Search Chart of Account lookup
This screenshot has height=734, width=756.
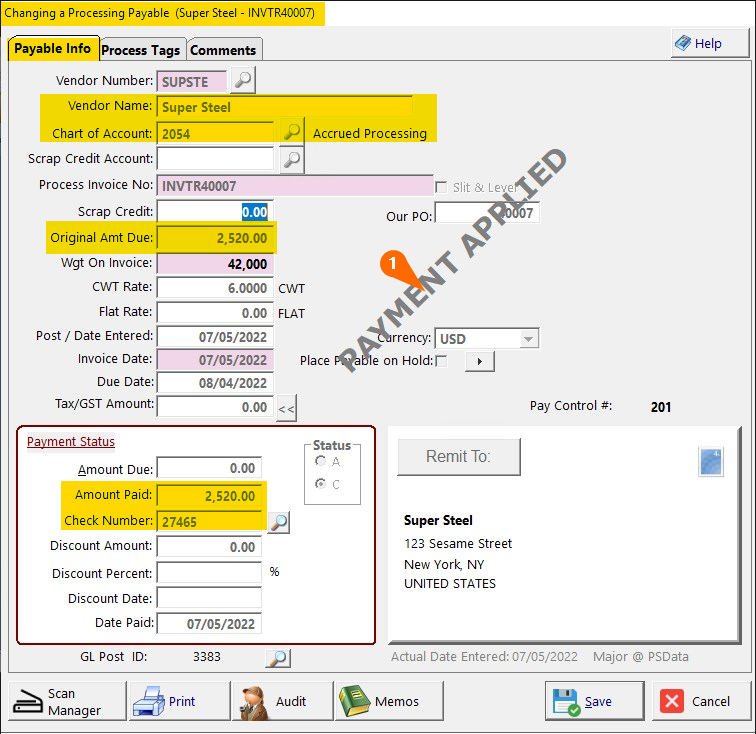[x=292, y=132]
